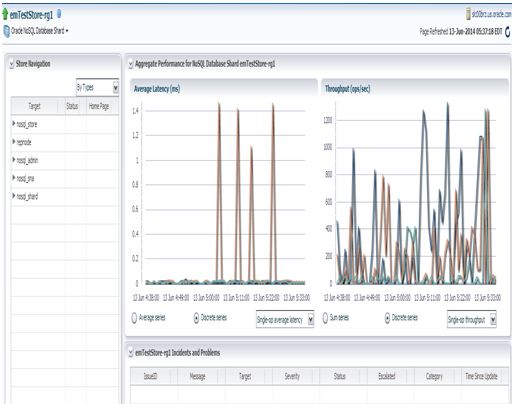Collapse the Incidents and Problems panel

coord(131,353)
